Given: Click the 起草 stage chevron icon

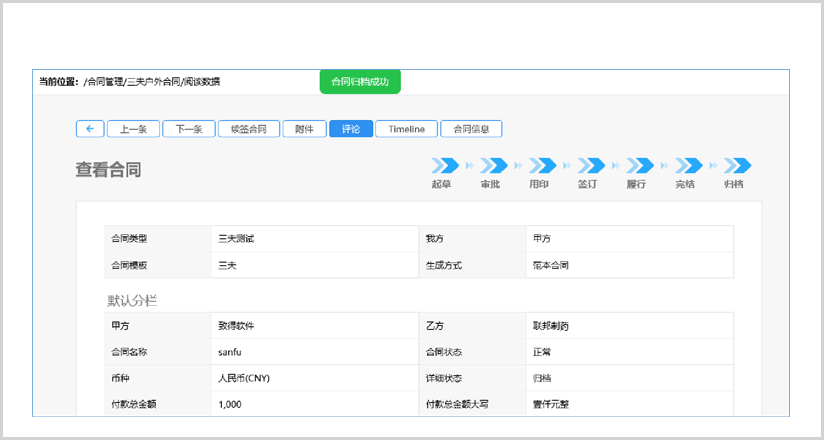Looking at the screenshot, I should tap(445, 166).
